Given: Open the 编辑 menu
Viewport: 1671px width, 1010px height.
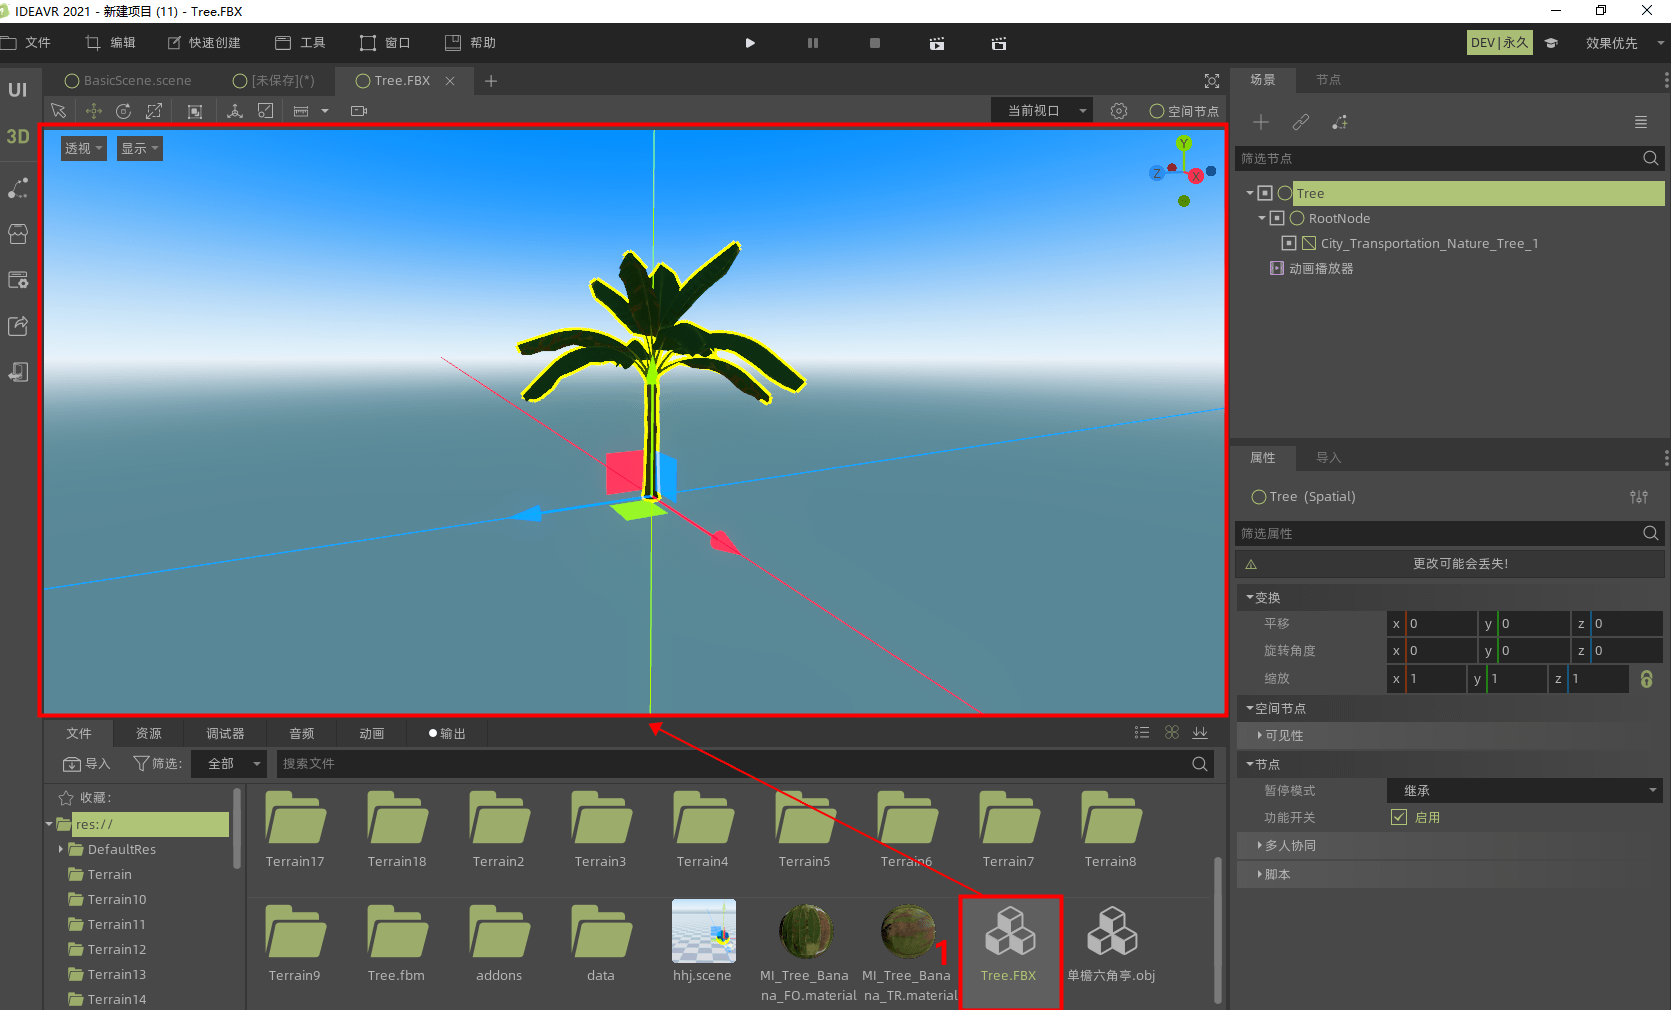Looking at the screenshot, I should point(110,43).
